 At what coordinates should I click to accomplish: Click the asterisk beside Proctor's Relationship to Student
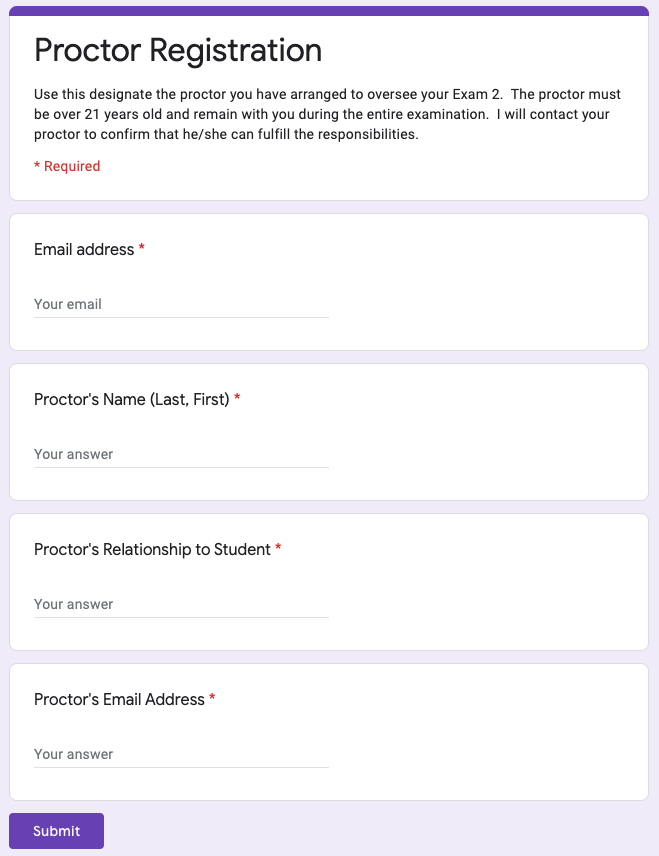tap(279, 549)
